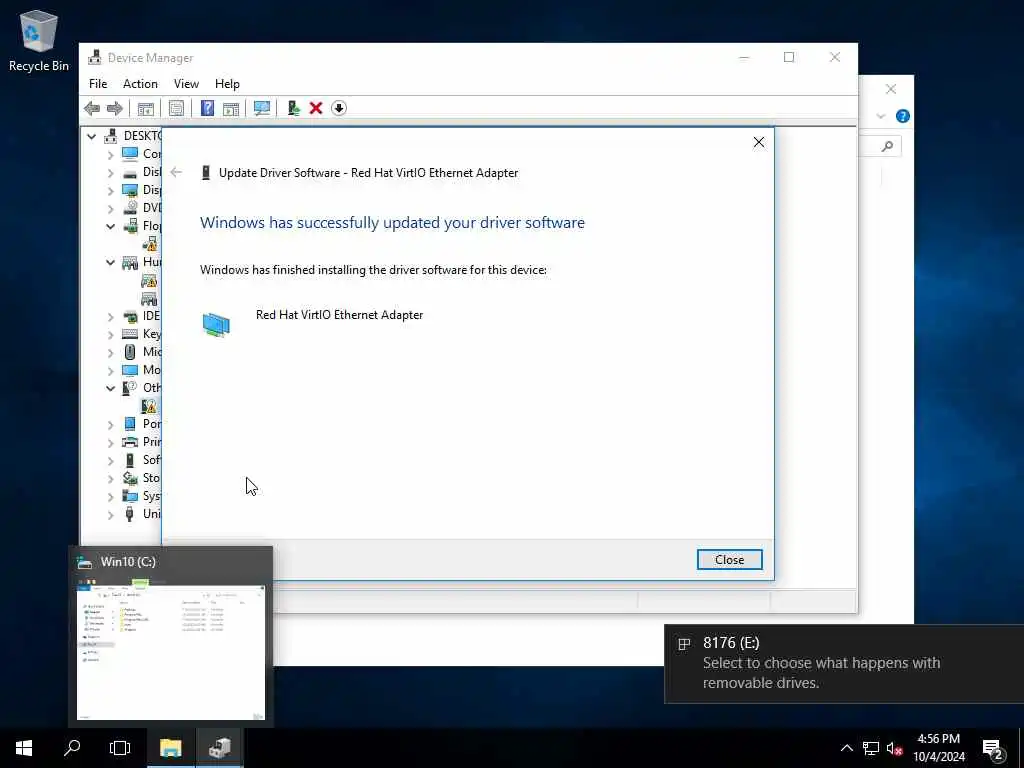This screenshot has width=1024, height=768.
Task: Click the Back arrow in Device Manager toolbar
Action: click(92, 108)
